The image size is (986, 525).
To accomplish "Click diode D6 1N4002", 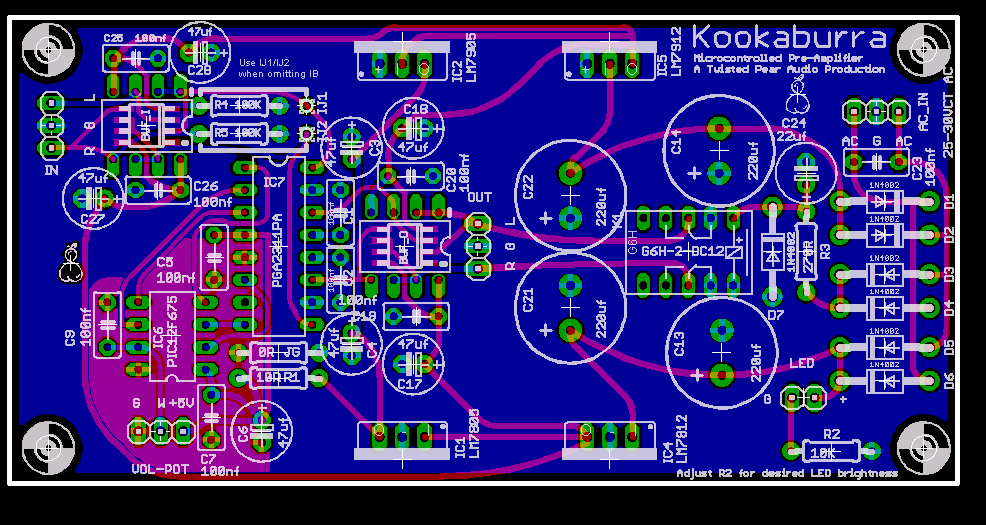I will tap(884, 379).
